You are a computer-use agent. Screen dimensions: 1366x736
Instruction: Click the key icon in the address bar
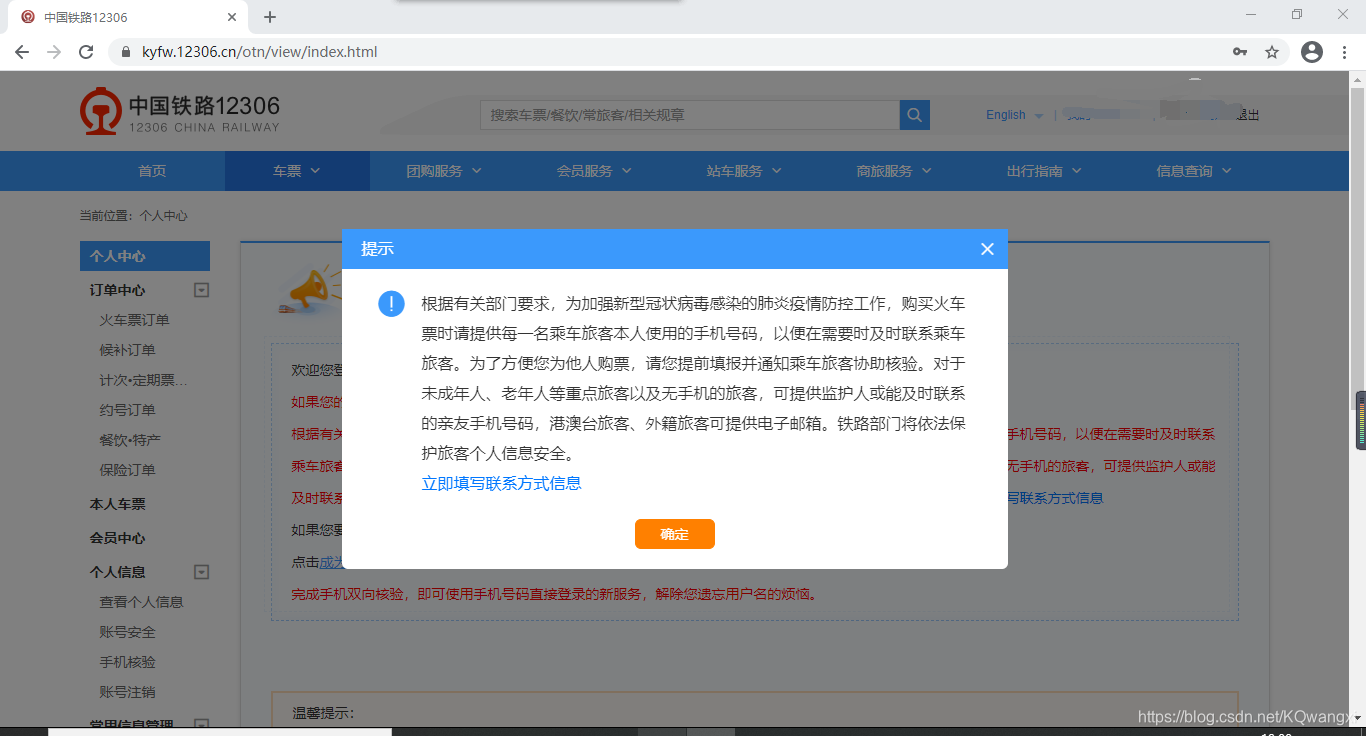(x=1239, y=51)
